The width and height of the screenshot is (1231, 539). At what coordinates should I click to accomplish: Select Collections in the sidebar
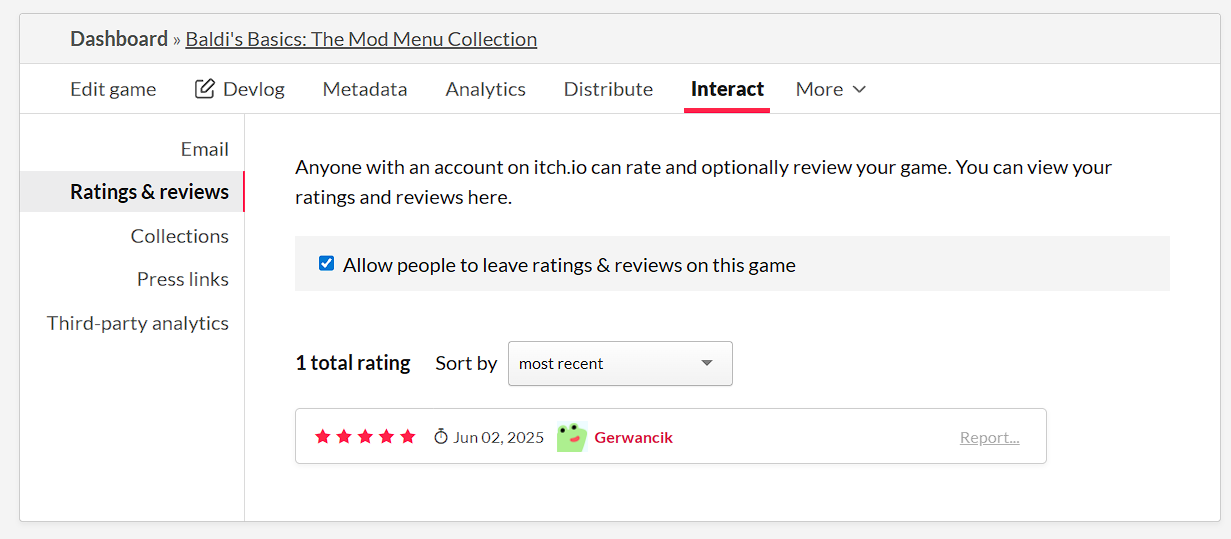[x=179, y=236]
